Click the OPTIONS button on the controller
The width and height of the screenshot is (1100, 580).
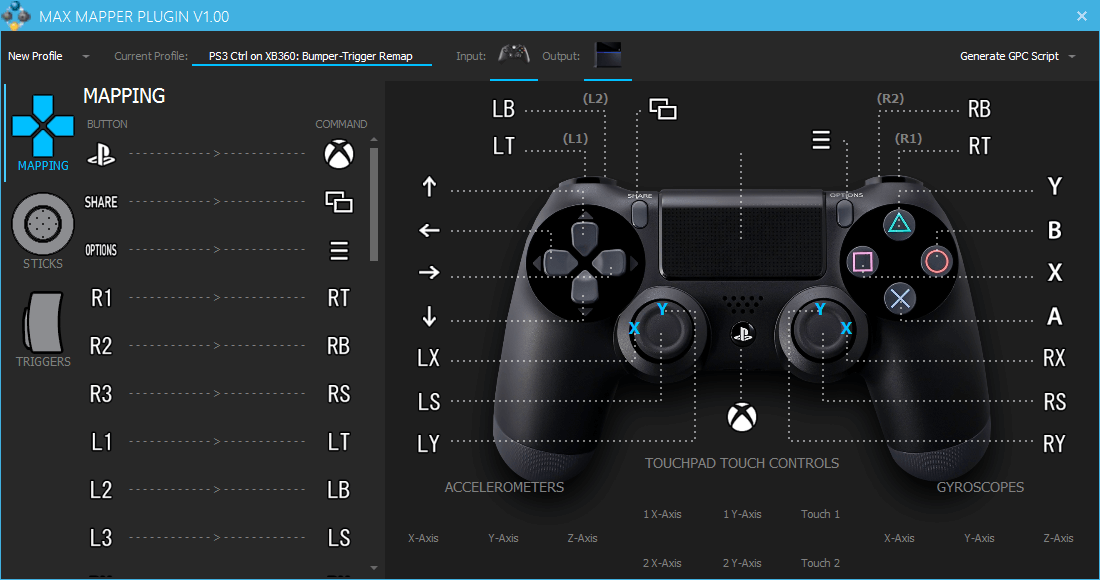click(x=845, y=213)
